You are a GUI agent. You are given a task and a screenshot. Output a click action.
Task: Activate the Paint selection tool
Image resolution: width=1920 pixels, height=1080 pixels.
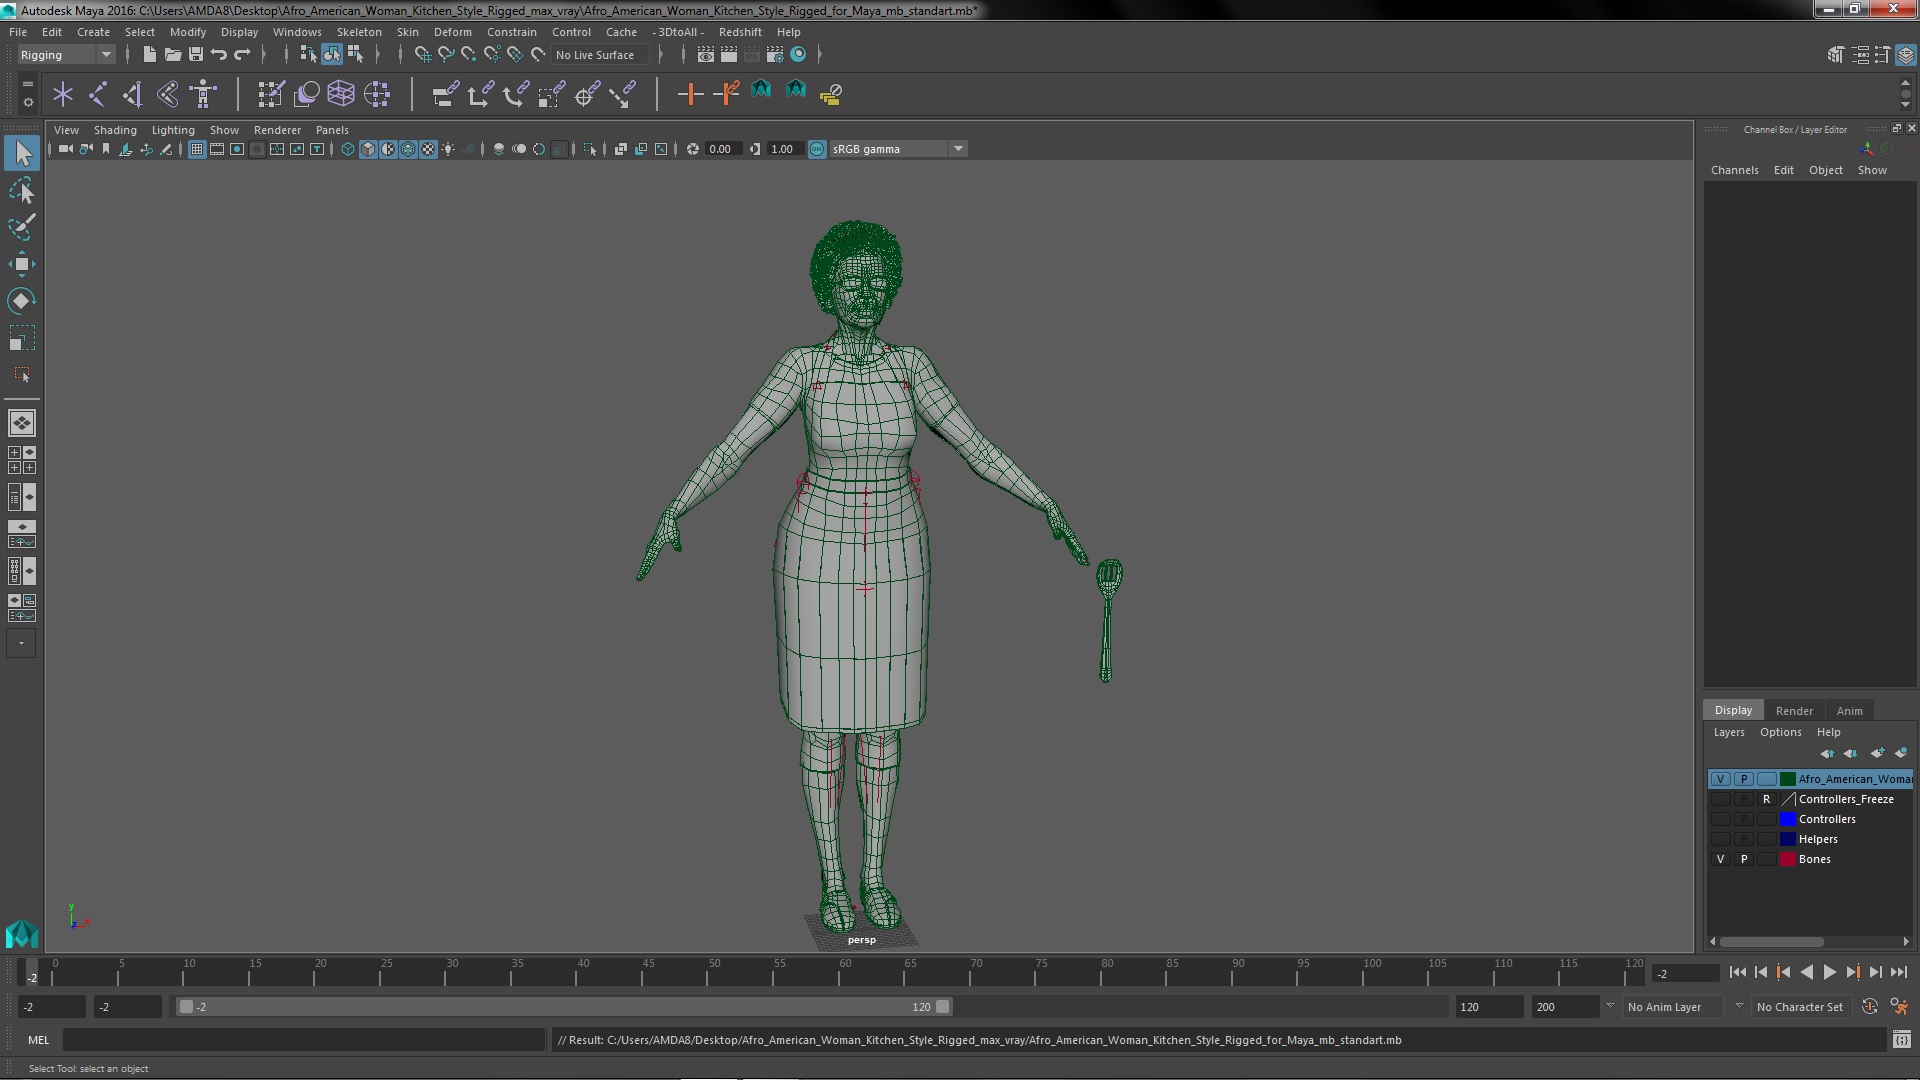click(x=22, y=227)
